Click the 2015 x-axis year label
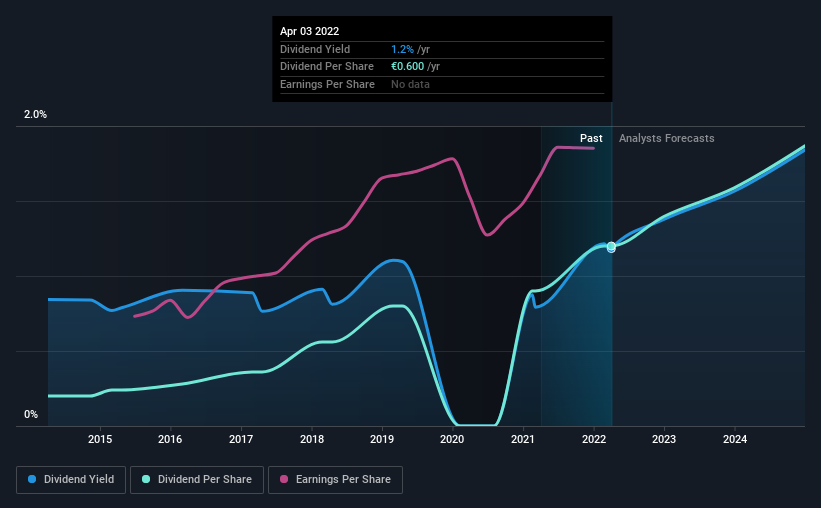 coord(100,439)
